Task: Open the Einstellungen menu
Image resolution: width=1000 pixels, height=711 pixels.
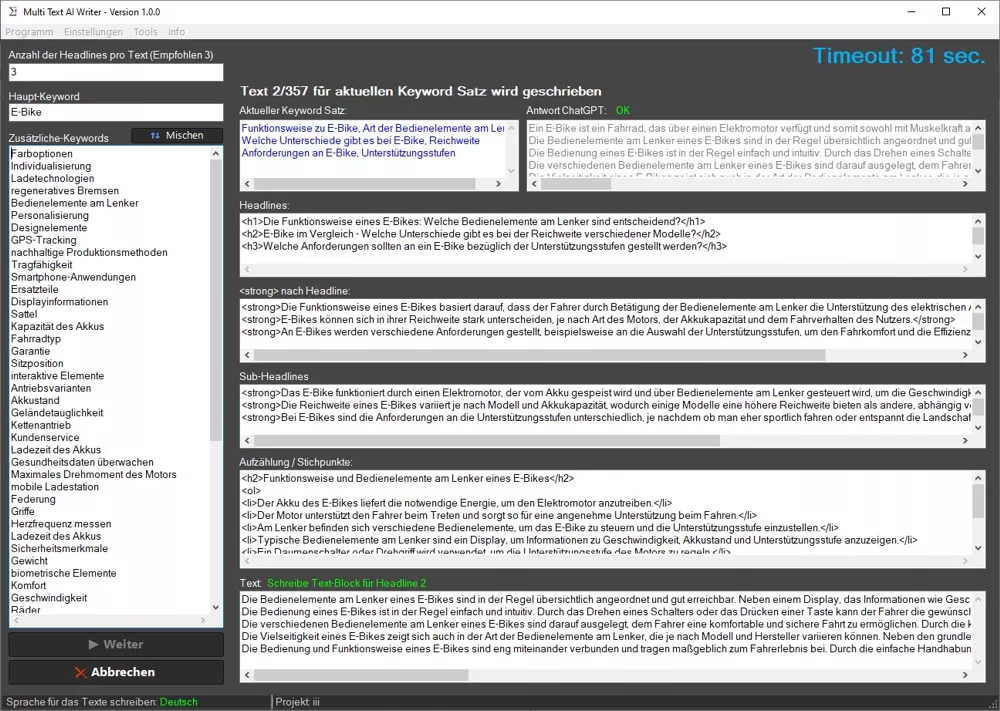Action: (x=93, y=31)
